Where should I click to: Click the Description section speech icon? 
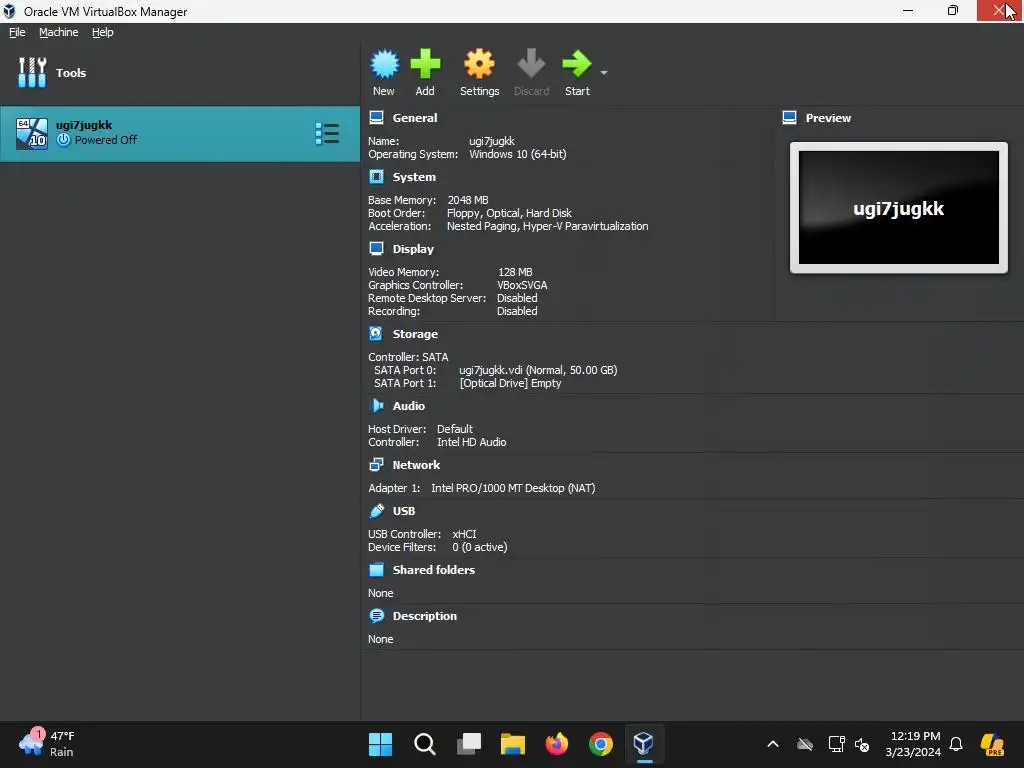(377, 615)
